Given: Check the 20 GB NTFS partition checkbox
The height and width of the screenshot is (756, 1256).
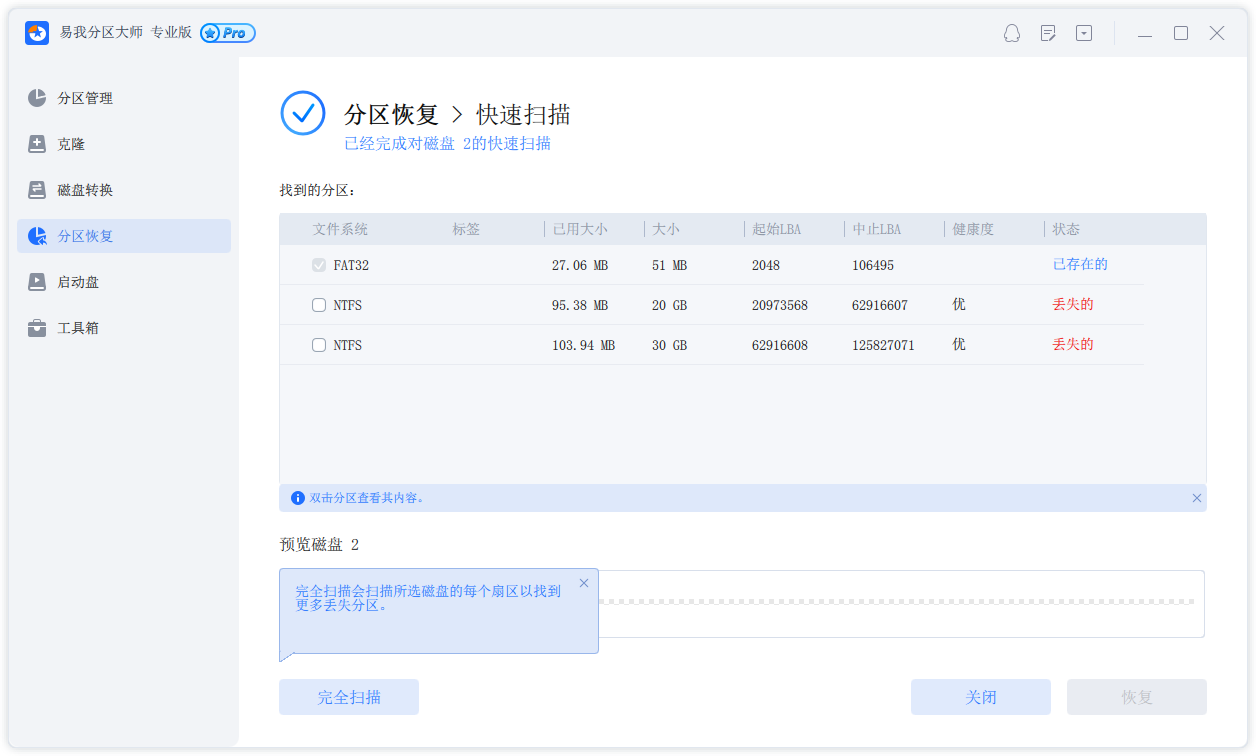Looking at the screenshot, I should 319,305.
